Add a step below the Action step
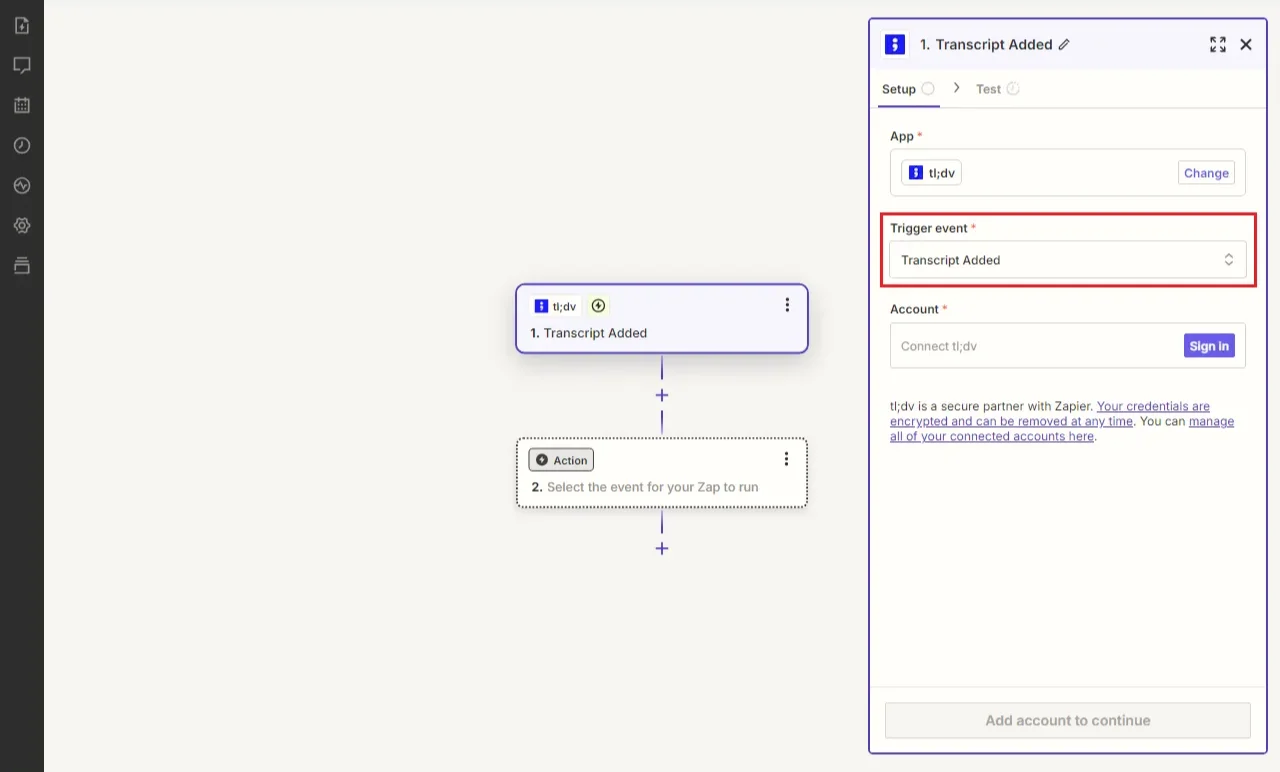Viewport: 1280px width, 772px height. (662, 548)
